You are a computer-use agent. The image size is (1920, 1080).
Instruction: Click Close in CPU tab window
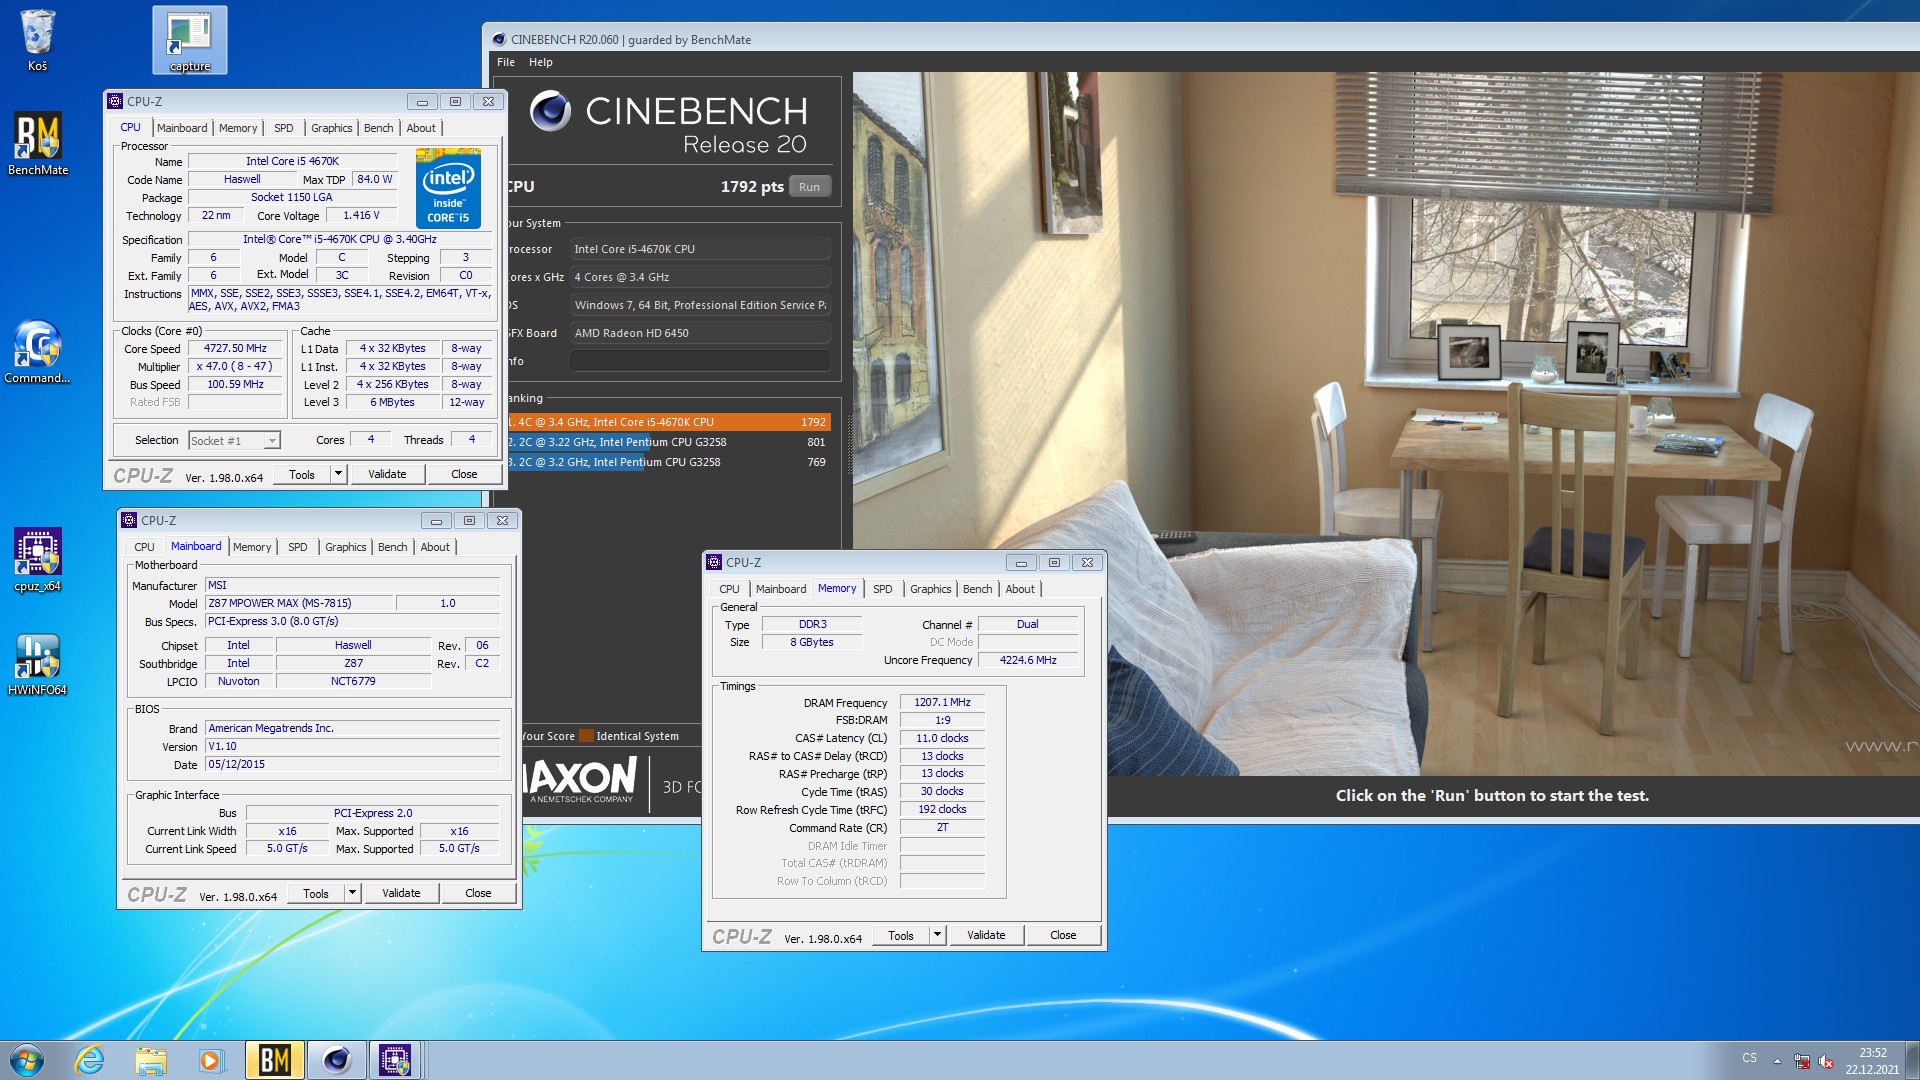point(464,474)
